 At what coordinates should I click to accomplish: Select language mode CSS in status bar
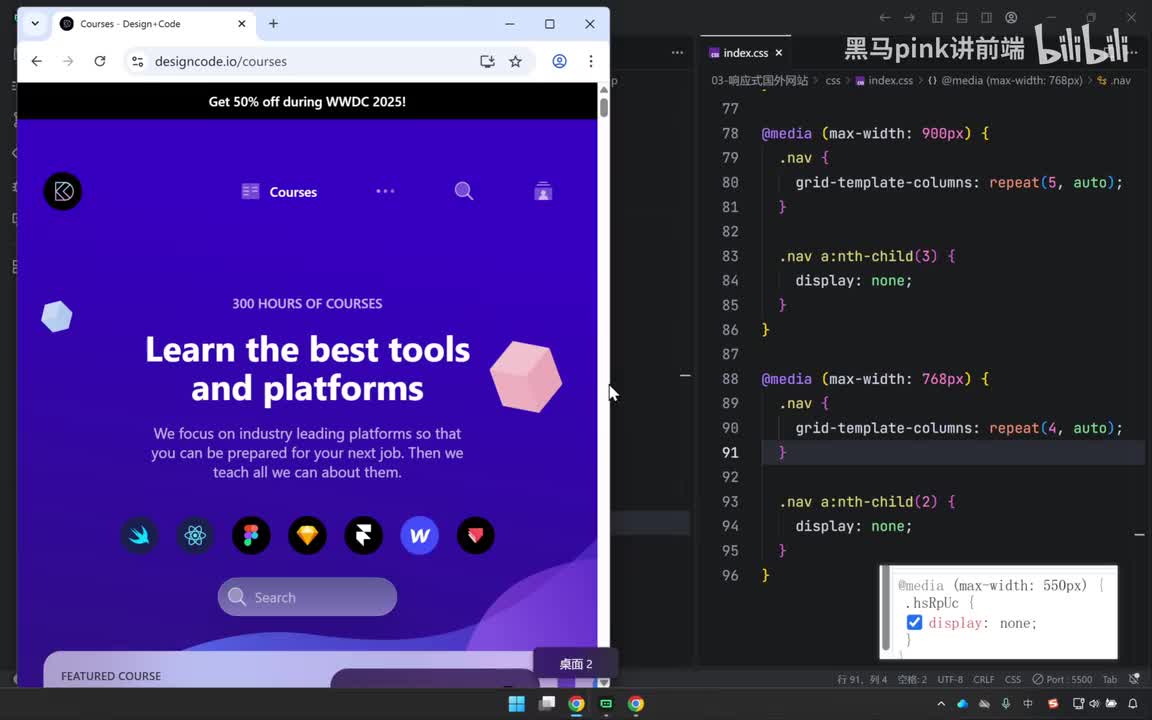click(x=1012, y=679)
